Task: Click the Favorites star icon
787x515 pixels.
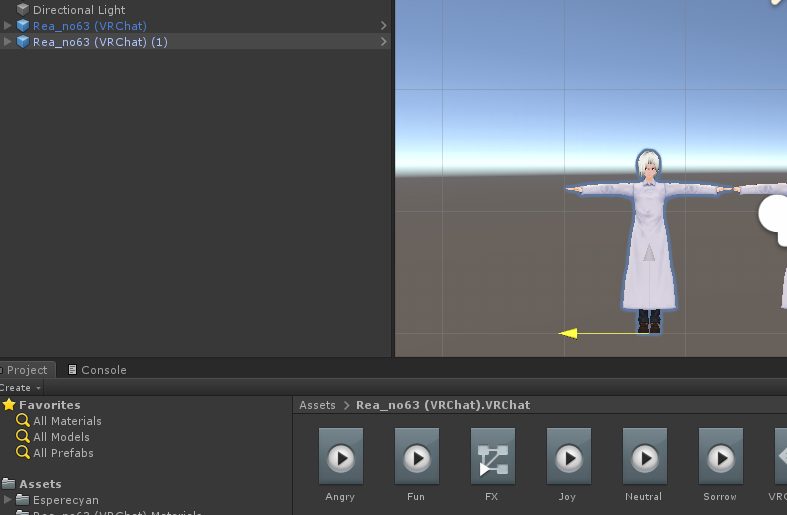Action: tap(9, 405)
